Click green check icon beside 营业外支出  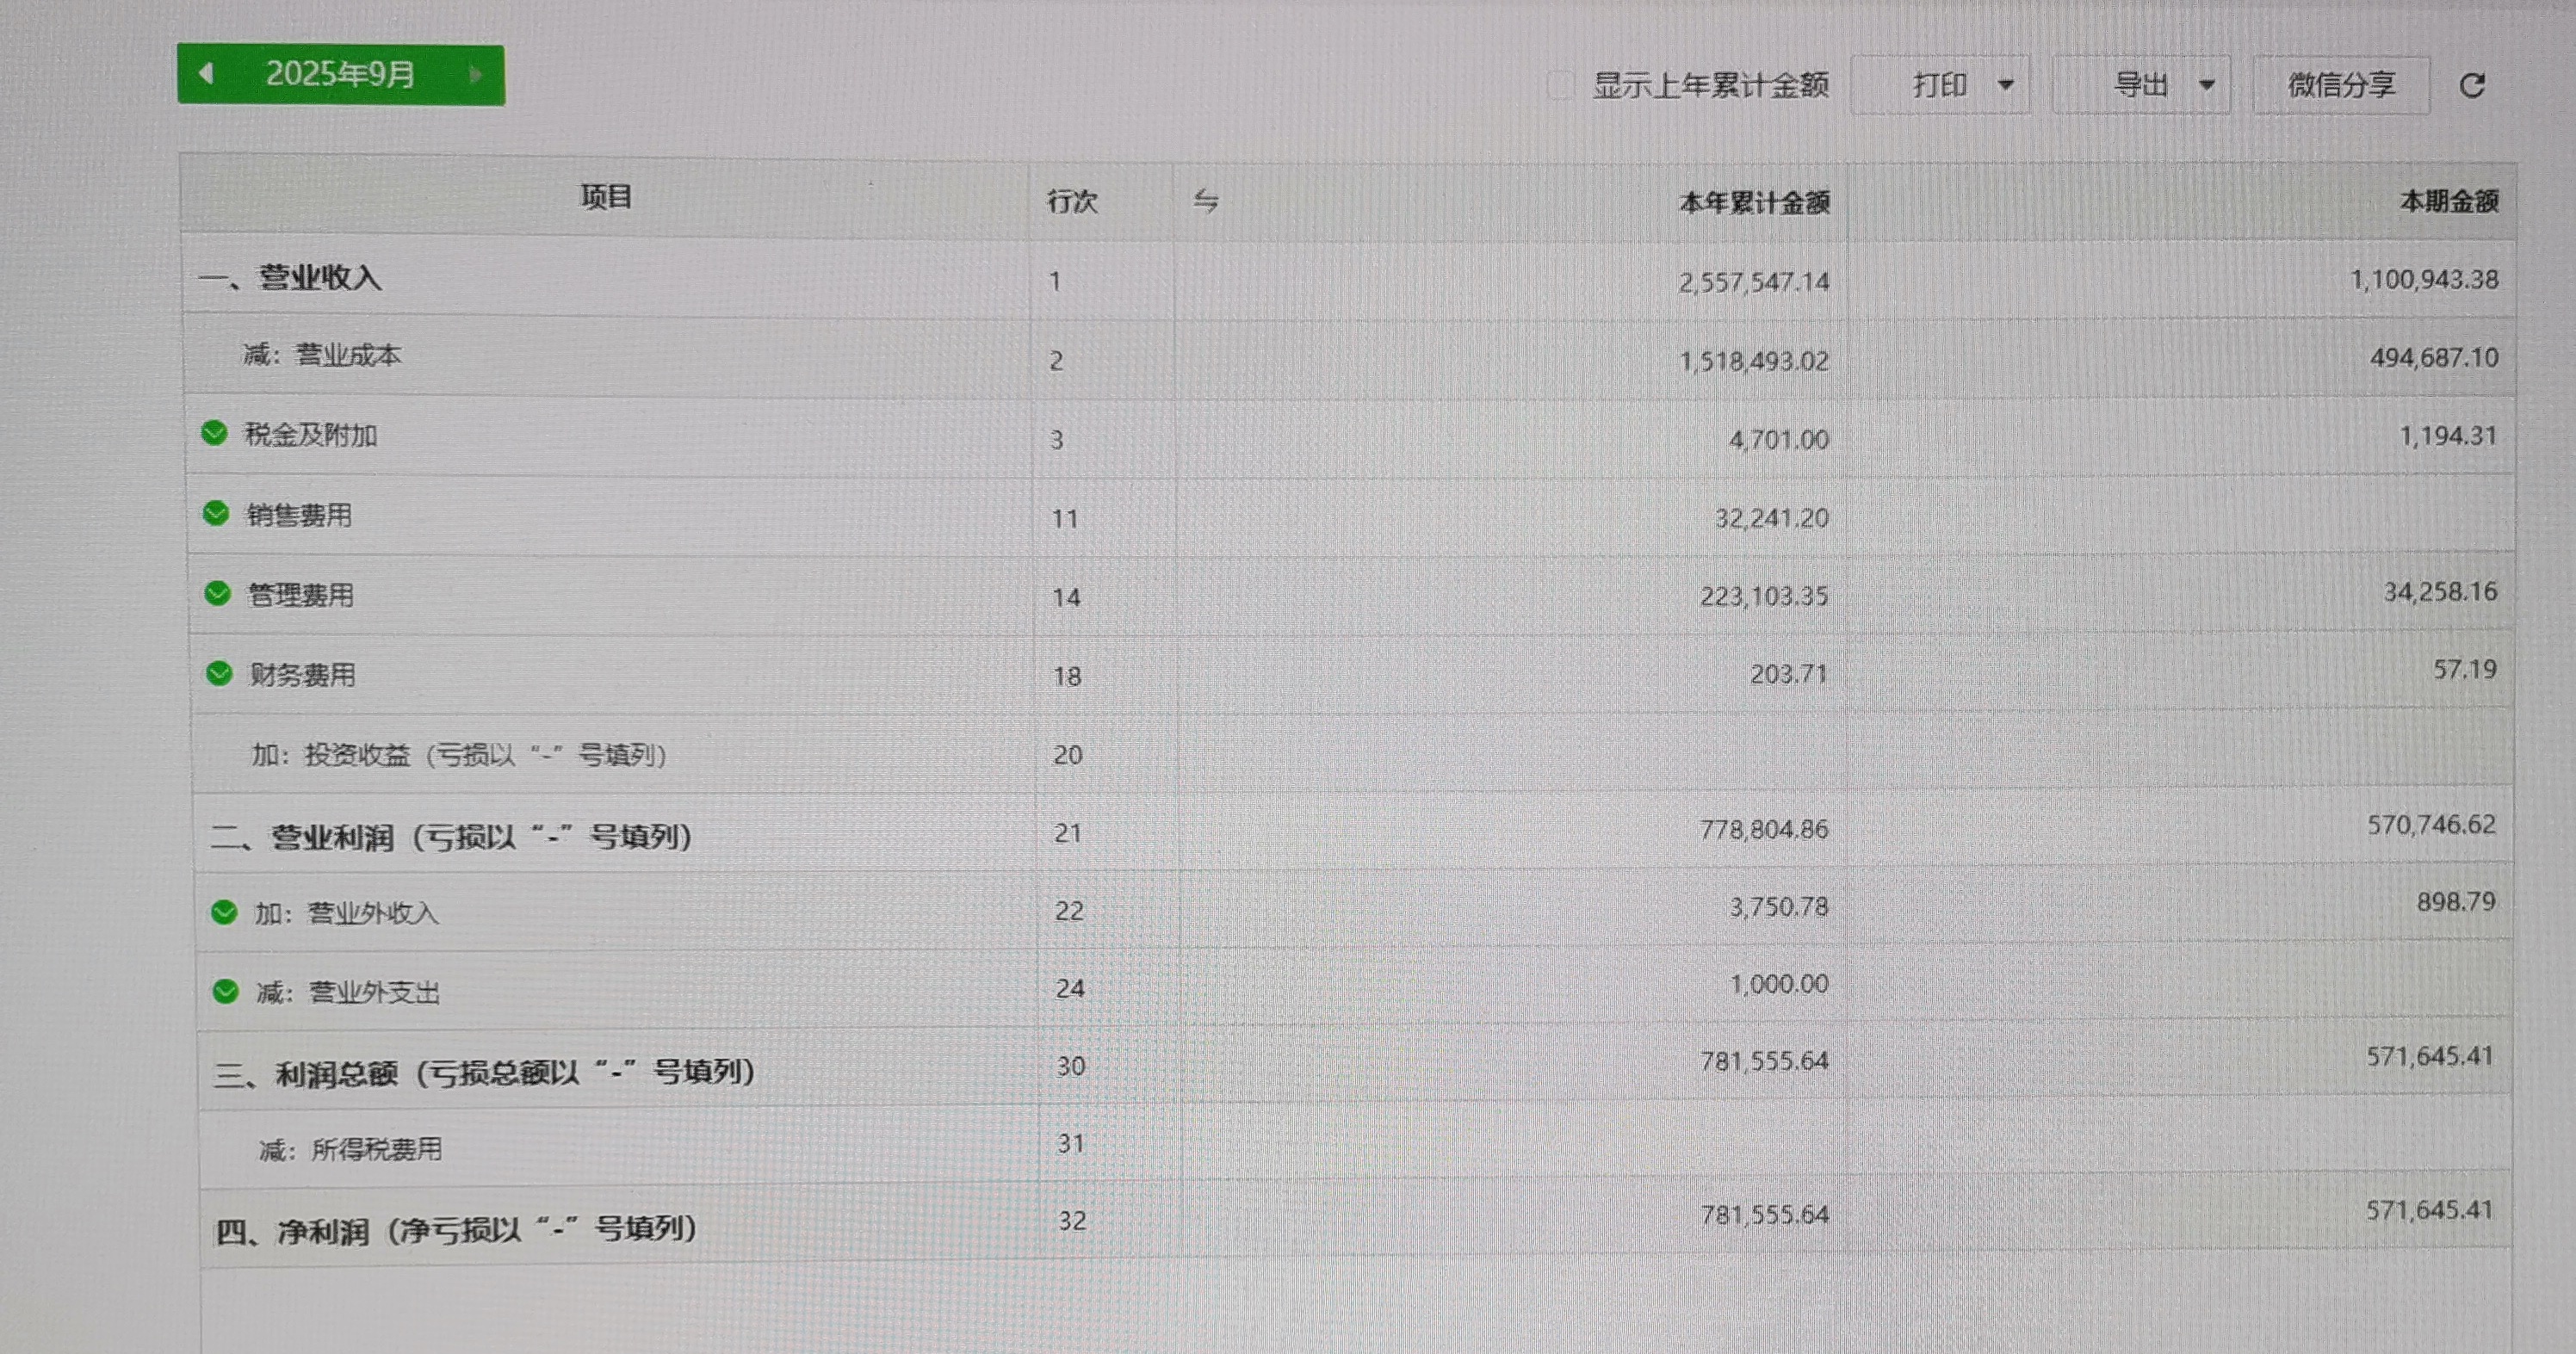(x=226, y=991)
